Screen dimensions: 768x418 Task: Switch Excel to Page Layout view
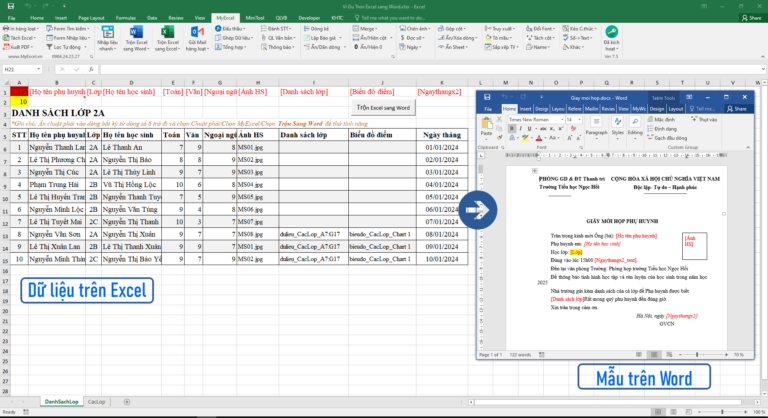point(673,412)
